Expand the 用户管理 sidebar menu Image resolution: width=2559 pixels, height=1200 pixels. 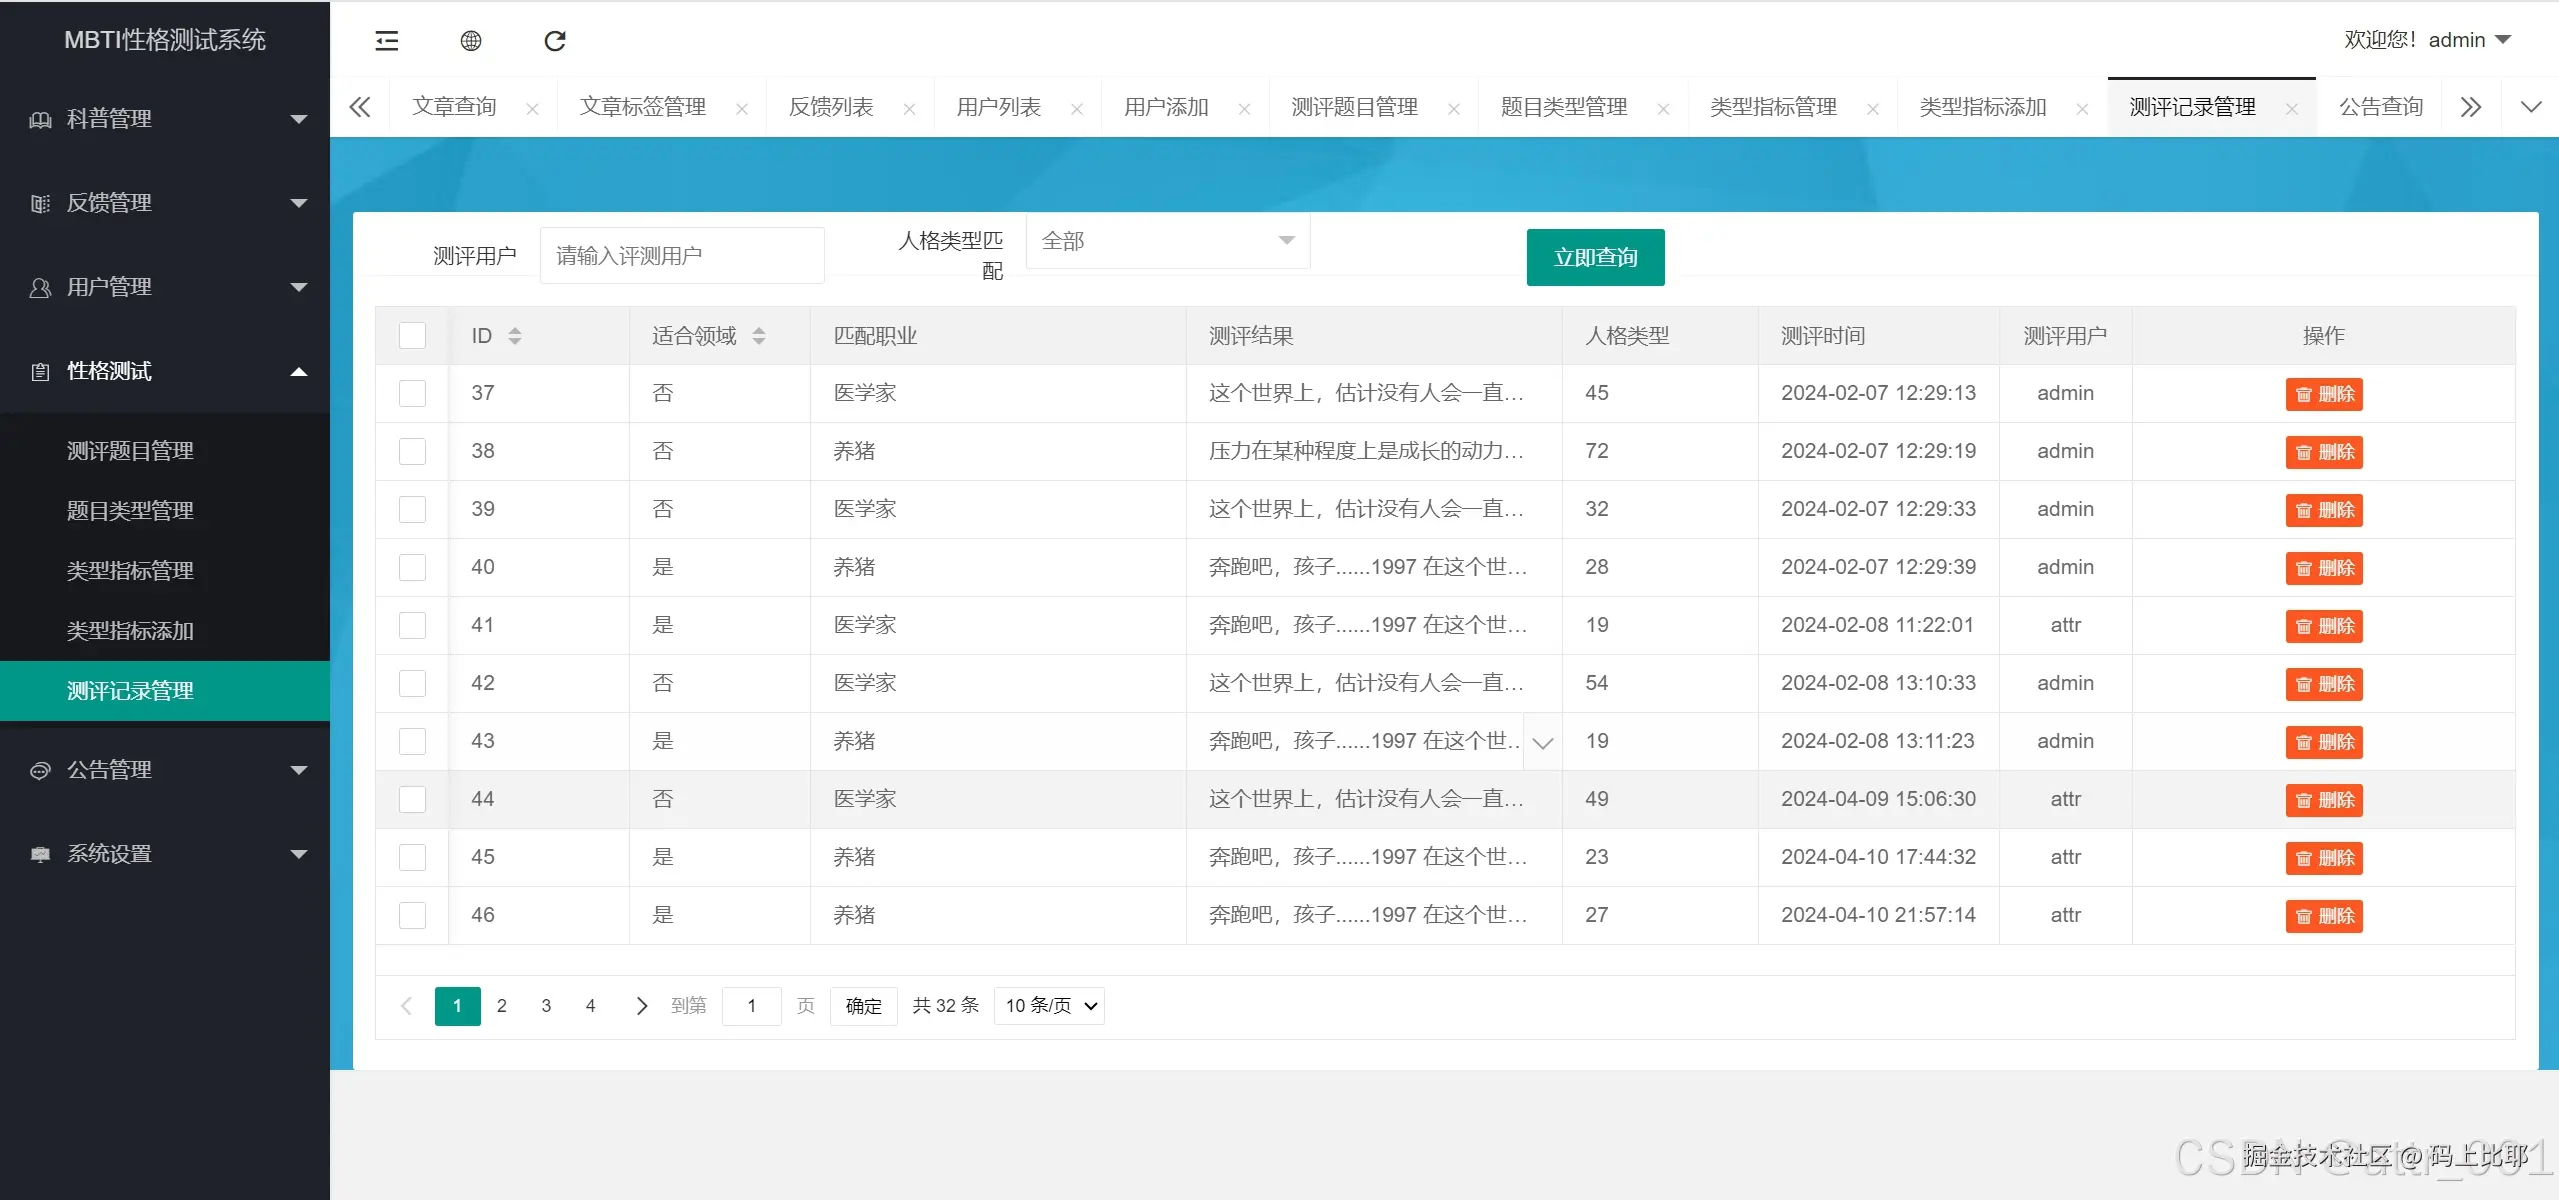tap(165, 287)
